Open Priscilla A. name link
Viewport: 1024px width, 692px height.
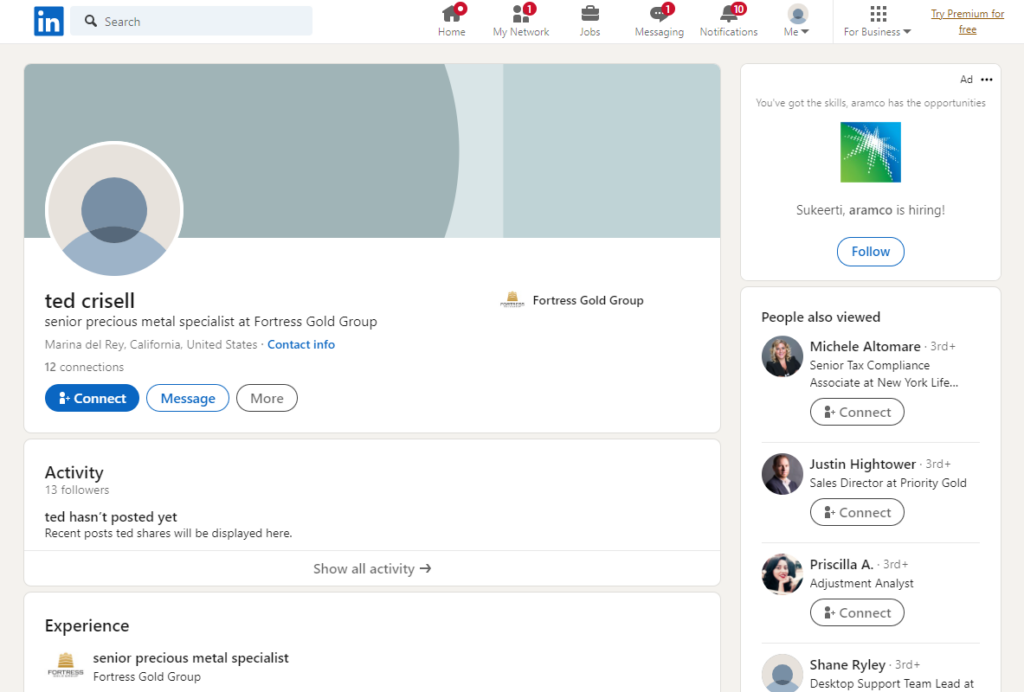(x=841, y=565)
